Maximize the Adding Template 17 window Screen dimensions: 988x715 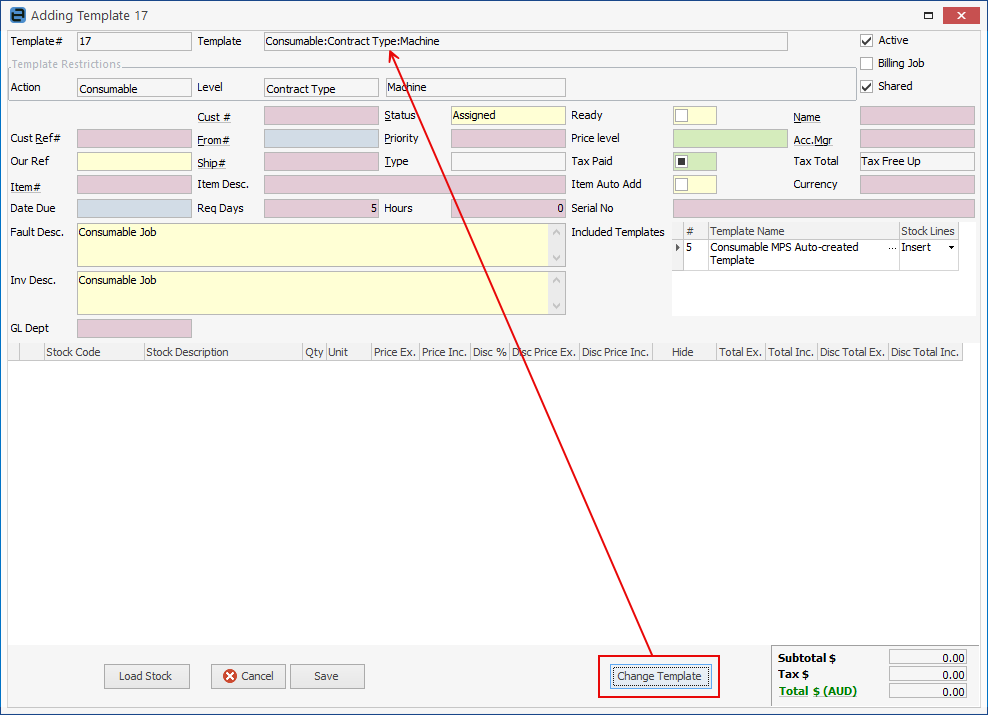[928, 15]
